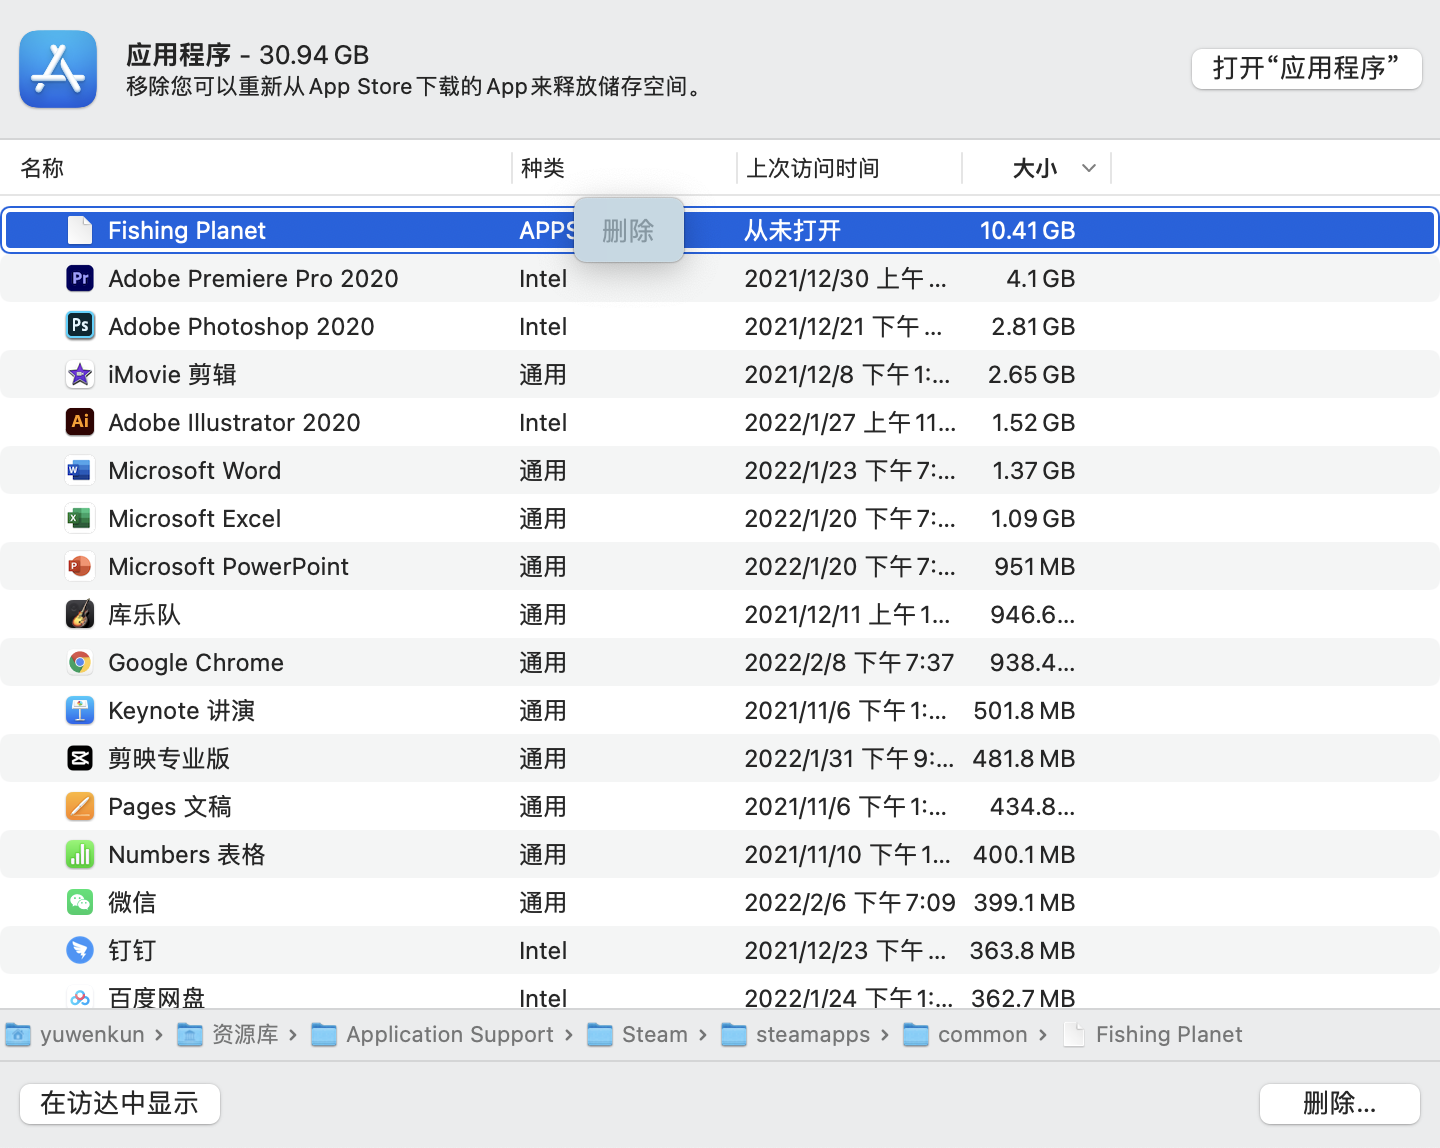Click the Google Chrome icon

coord(80,662)
